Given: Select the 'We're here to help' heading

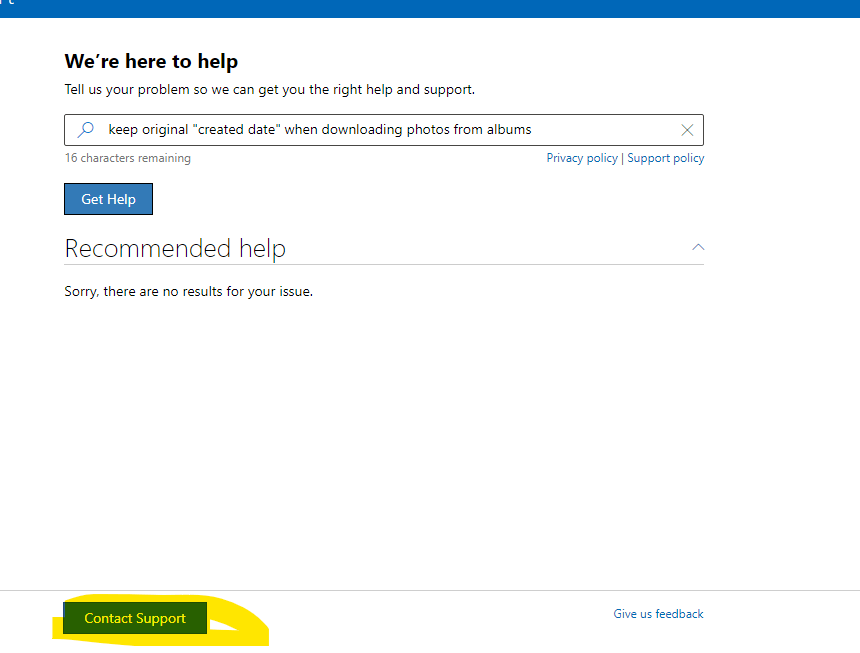Looking at the screenshot, I should coord(151,61).
